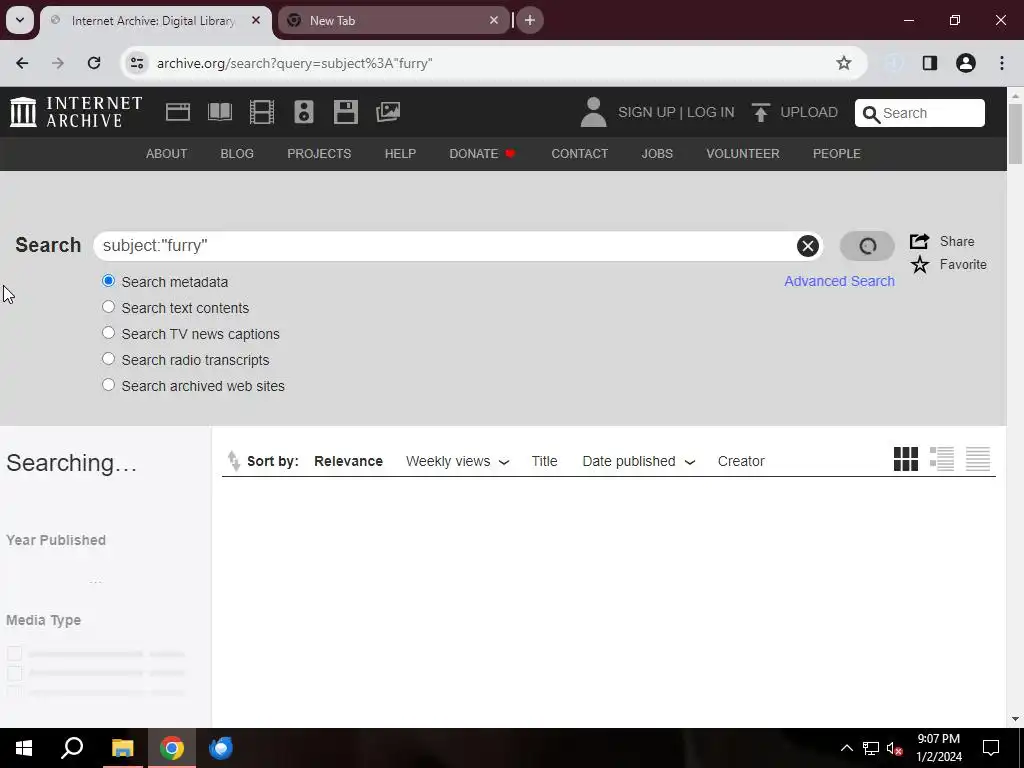Screen dimensions: 1024x768
Task: Switch to tile grid view
Action: point(905,459)
